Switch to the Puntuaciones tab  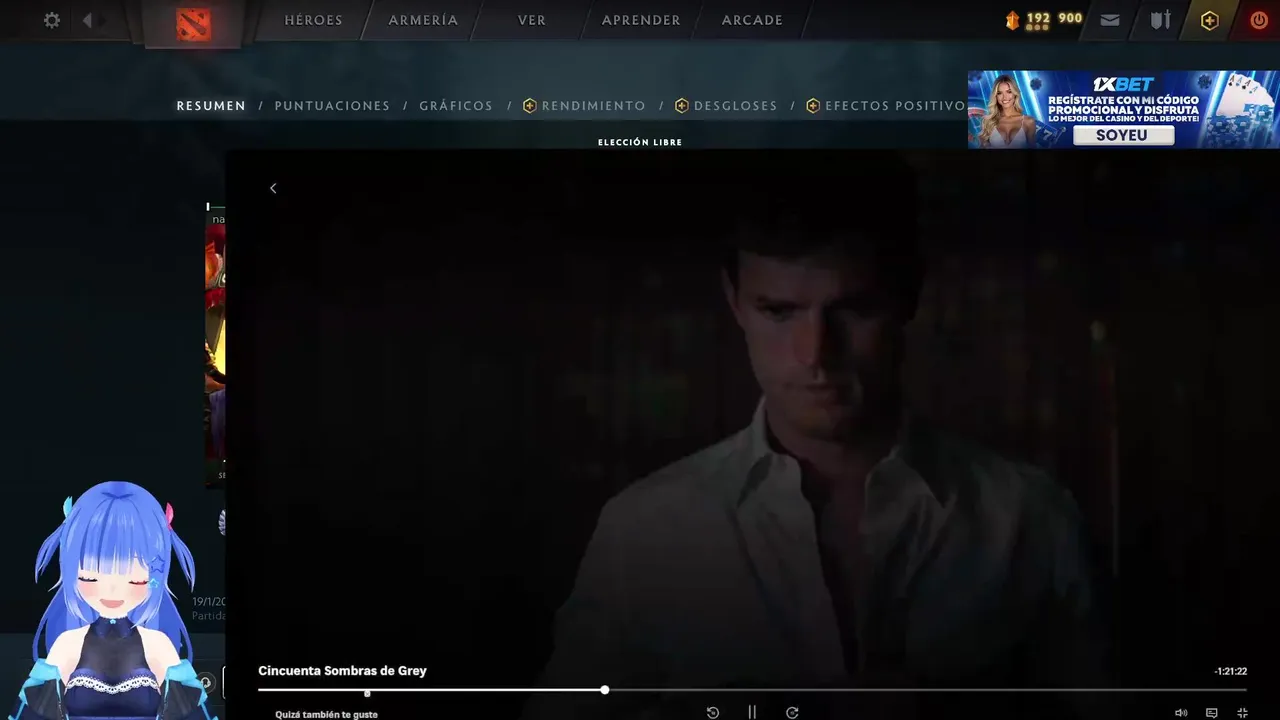tap(332, 106)
